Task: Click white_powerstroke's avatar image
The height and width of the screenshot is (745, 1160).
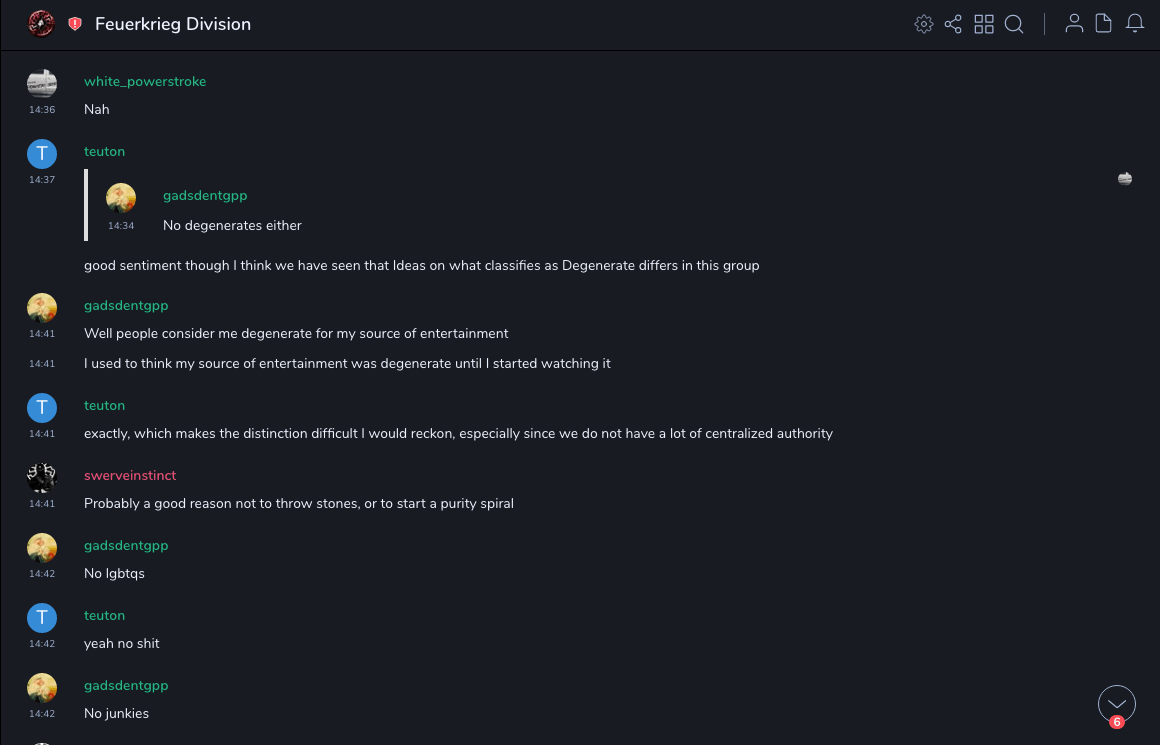Action: (42, 83)
